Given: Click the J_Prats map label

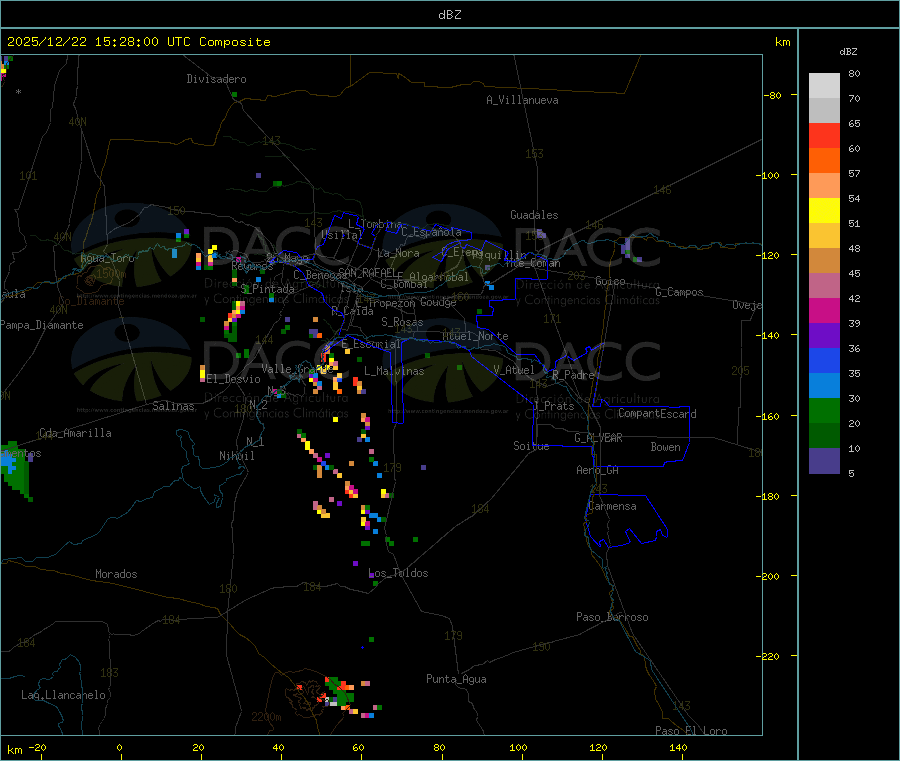Looking at the screenshot, I should click(553, 406).
